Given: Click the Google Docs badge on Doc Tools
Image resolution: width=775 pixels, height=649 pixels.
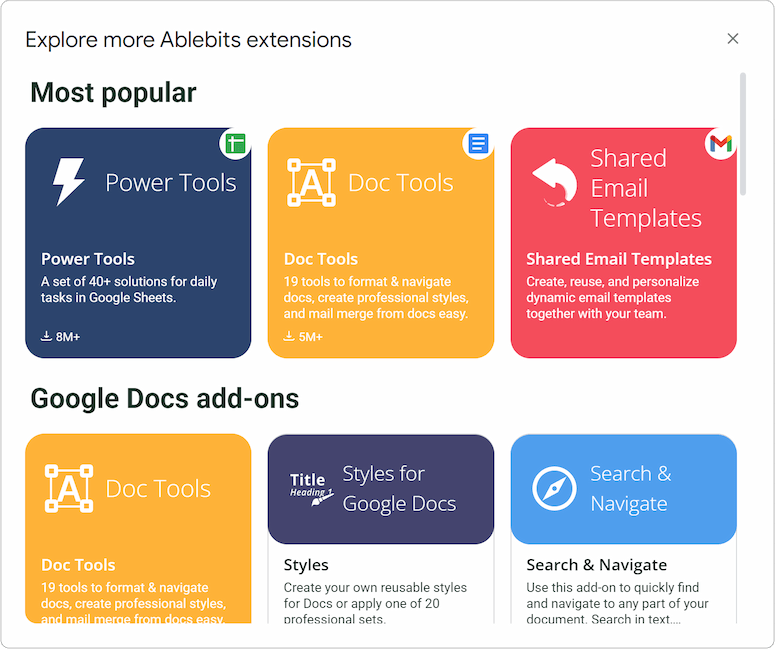Looking at the screenshot, I should click(x=478, y=144).
